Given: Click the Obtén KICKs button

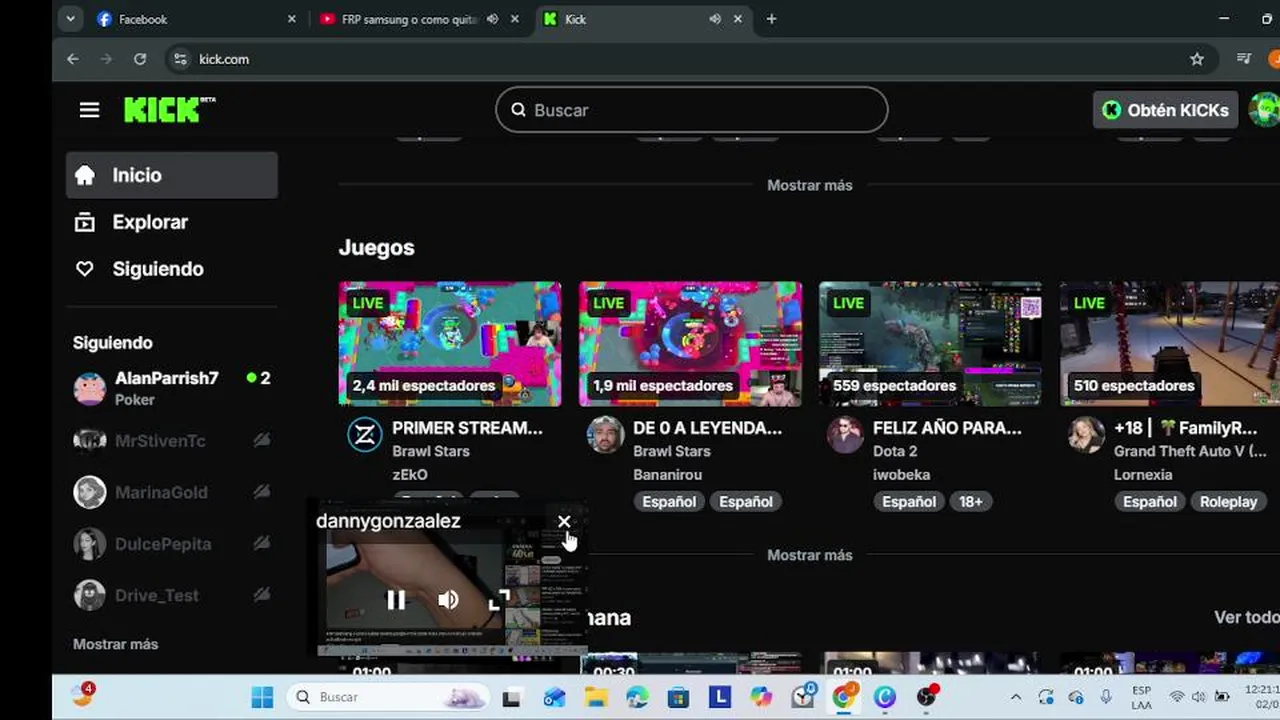Looking at the screenshot, I should 1166,110.
